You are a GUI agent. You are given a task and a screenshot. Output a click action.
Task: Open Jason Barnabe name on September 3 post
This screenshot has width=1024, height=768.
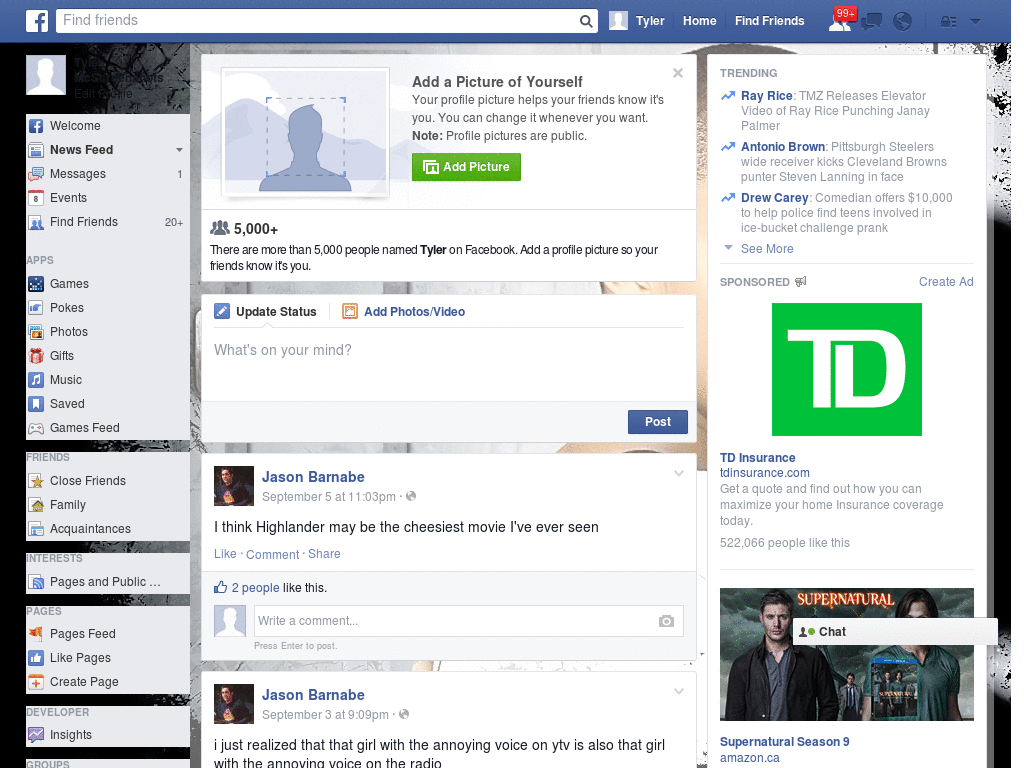coord(313,695)
